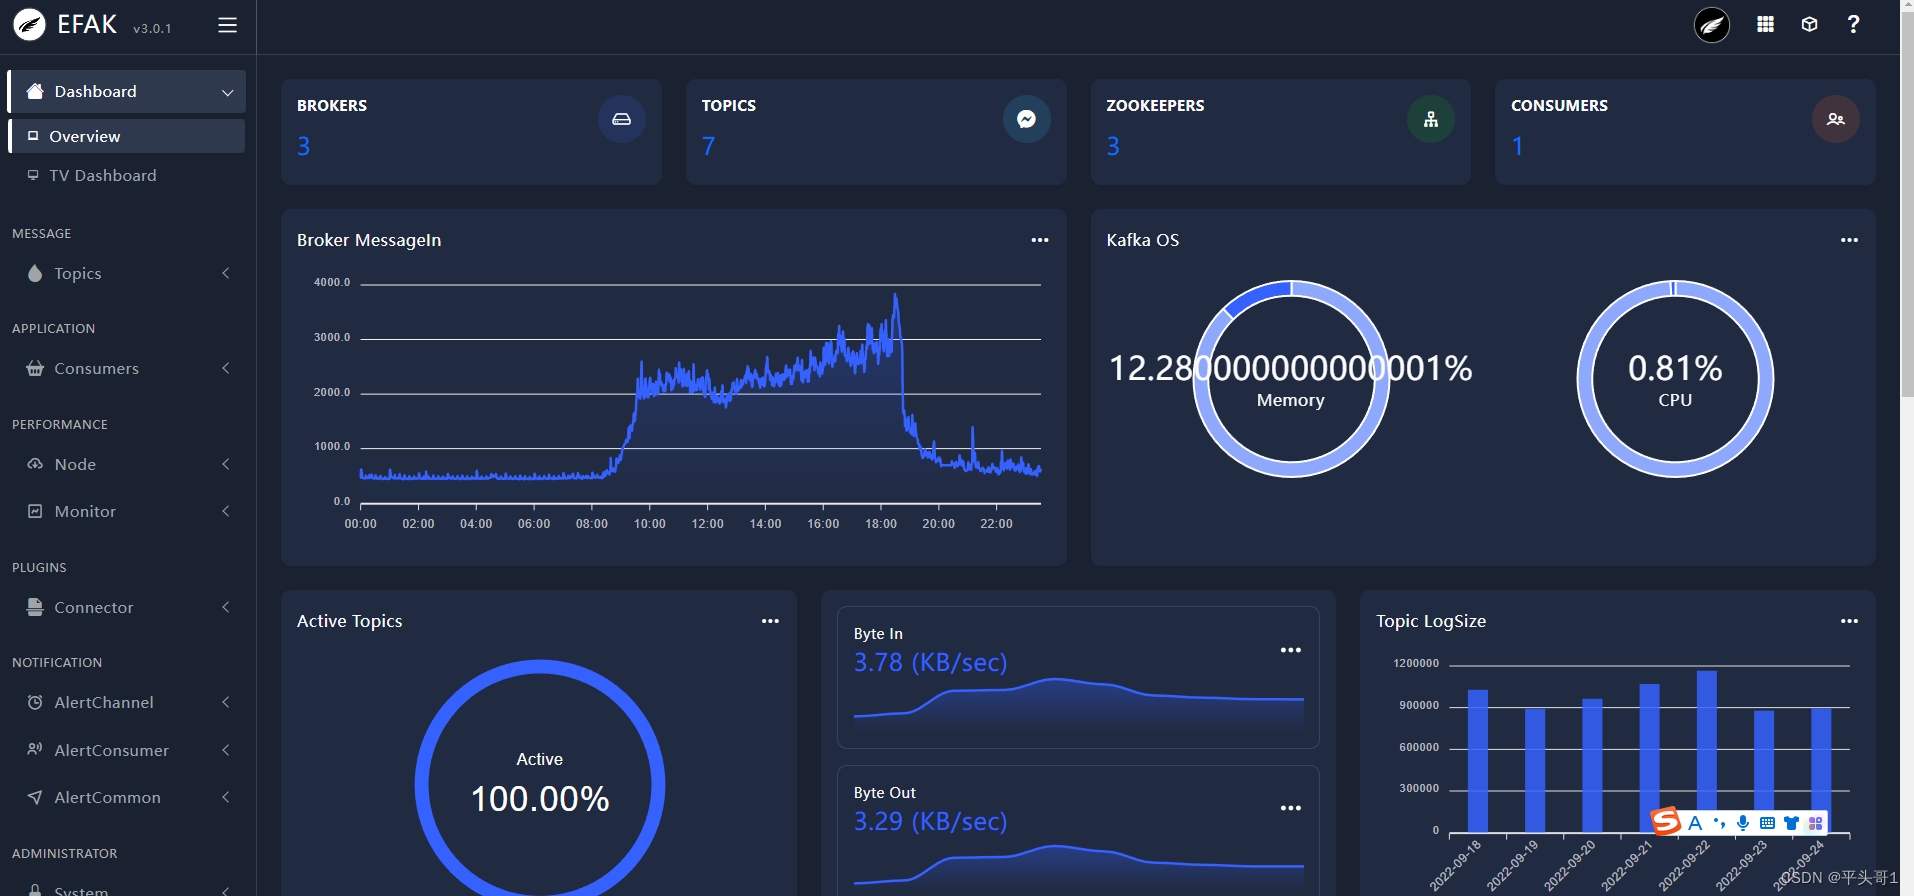Click the 3.78 (KB/sec) value

[x=930, y=662]
